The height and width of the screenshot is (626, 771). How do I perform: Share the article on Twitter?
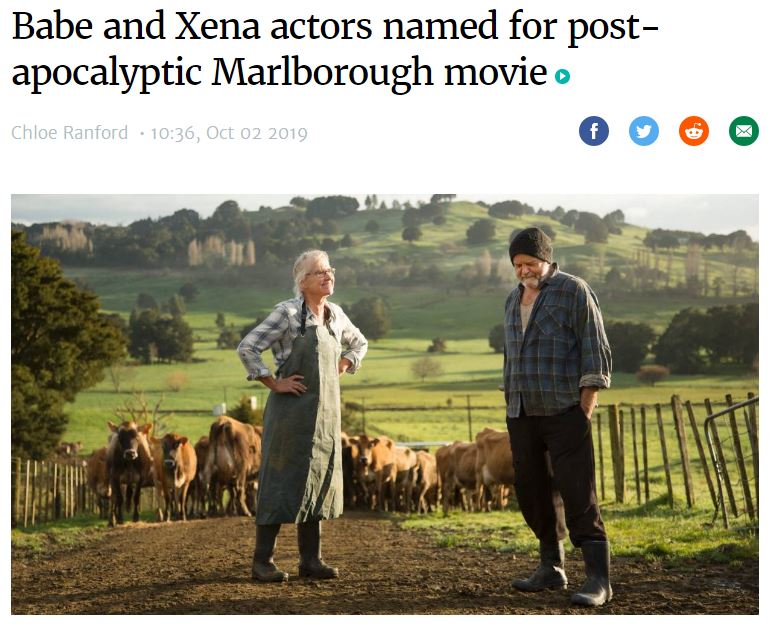pyautogui.click(x=644, y=131)
